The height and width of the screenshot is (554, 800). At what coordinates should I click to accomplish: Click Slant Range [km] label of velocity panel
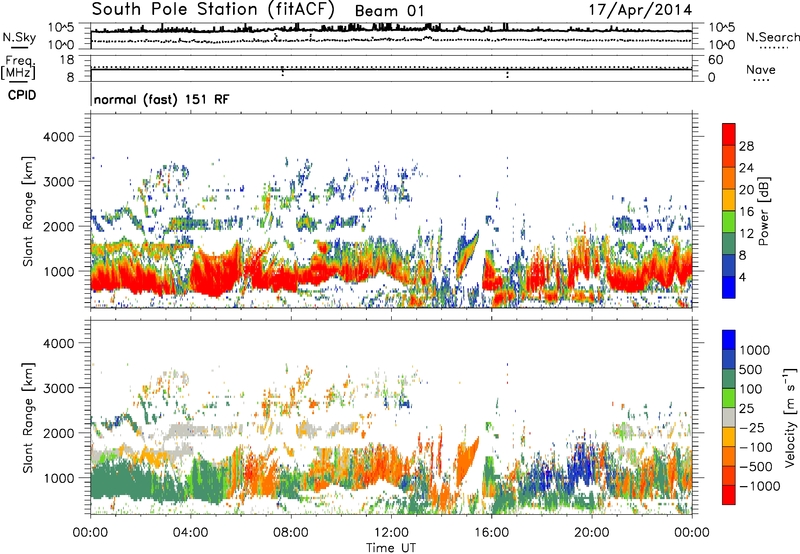tap(28, 418)
